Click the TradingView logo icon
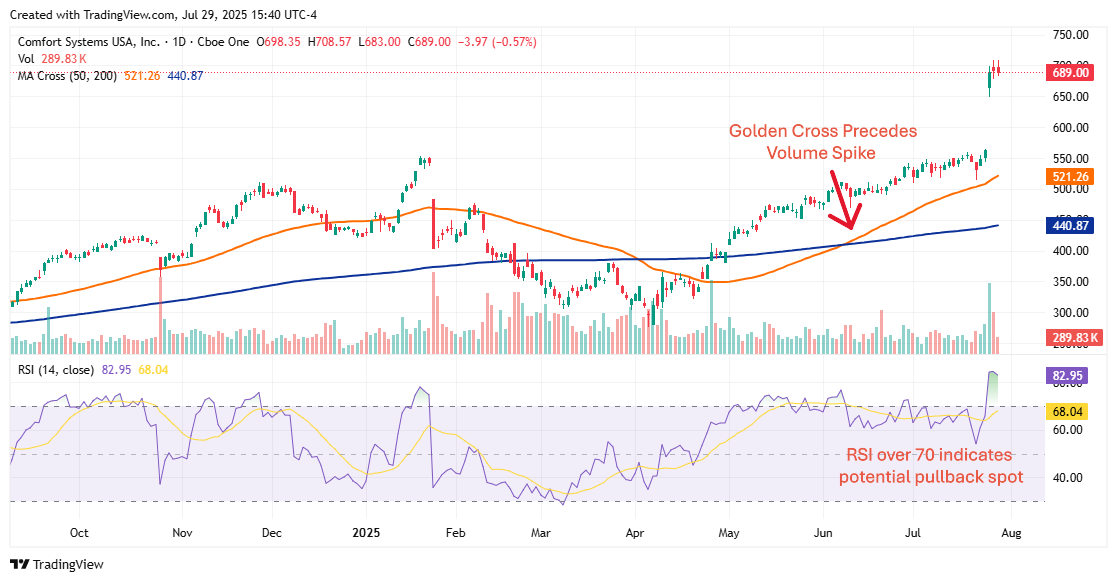 [20, 564]
